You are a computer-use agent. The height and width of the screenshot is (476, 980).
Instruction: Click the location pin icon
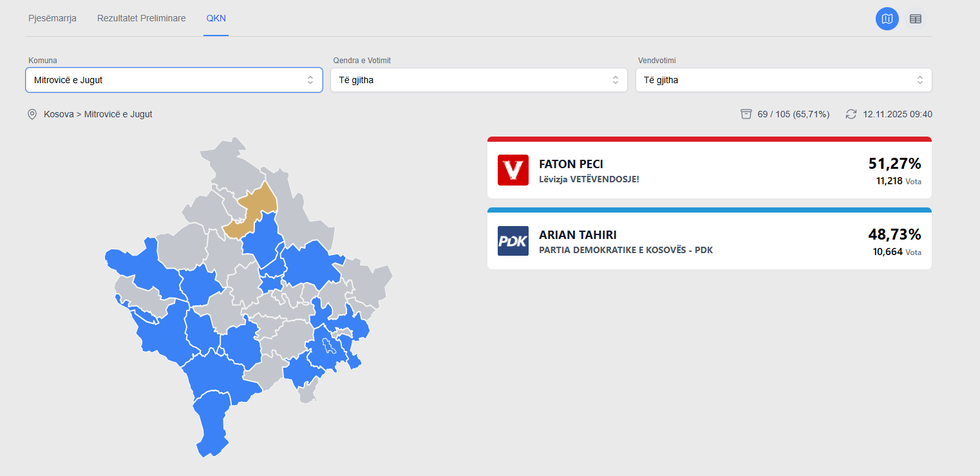(33, 114)
